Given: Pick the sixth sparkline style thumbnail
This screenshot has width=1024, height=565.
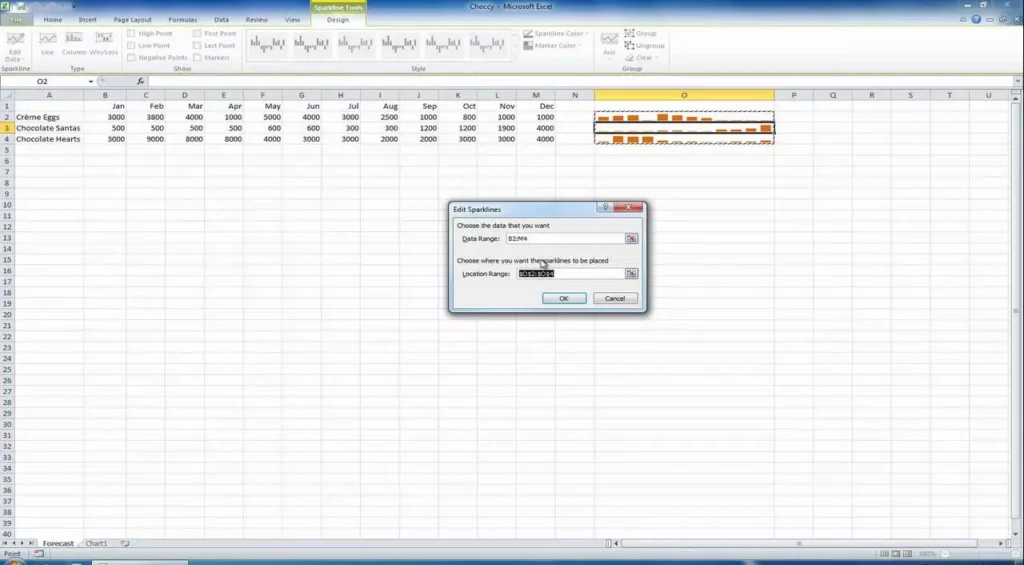Looking at the screenshot, I should pos(487,44).
